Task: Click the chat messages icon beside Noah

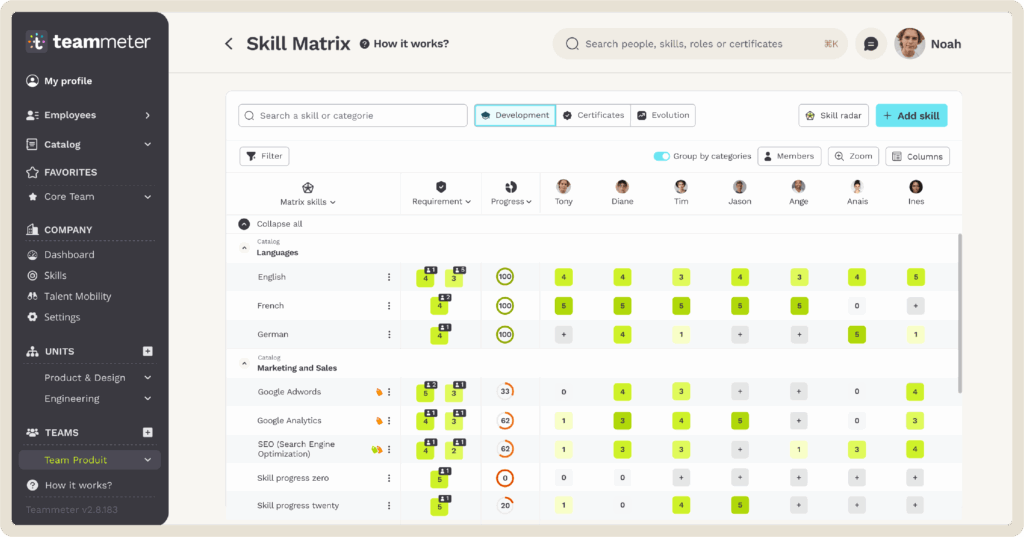Action: [x=871, y=44]
